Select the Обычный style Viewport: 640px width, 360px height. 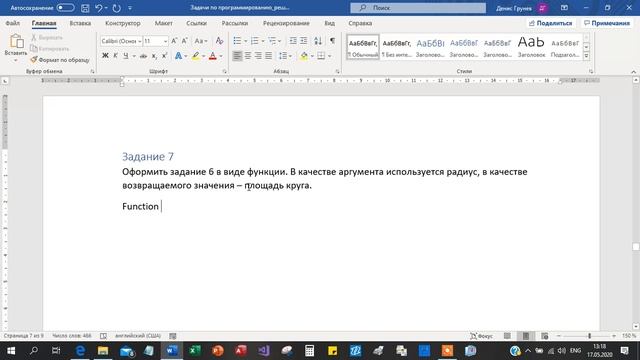[x=363, y=47]
